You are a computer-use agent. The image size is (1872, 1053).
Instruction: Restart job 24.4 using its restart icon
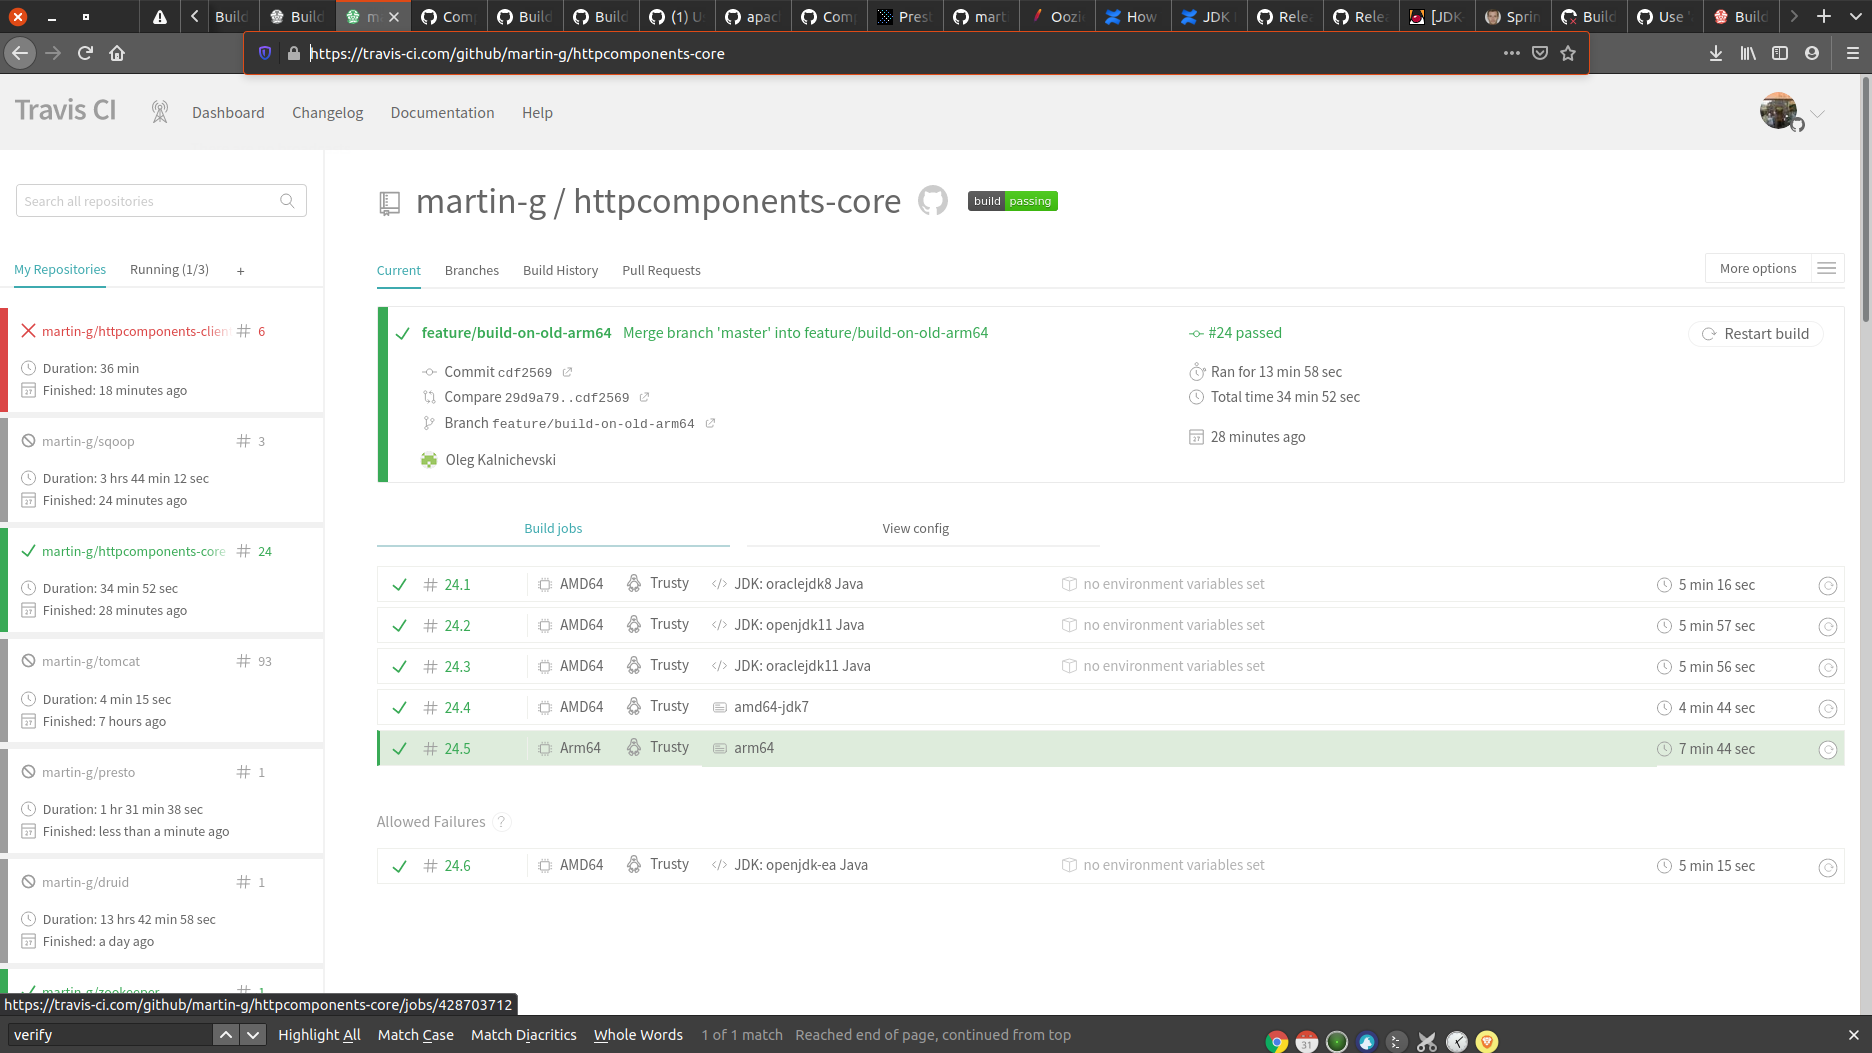pyautogui.click(x=1827, y=709)
